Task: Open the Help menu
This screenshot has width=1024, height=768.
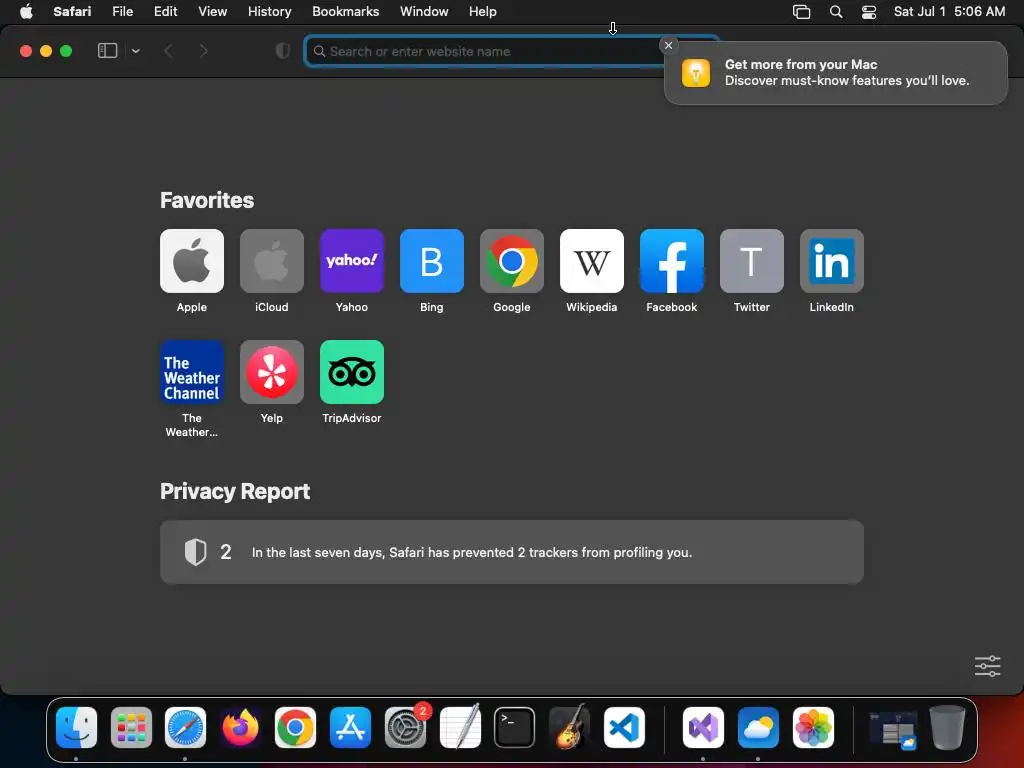Action: tap(483, 11)
